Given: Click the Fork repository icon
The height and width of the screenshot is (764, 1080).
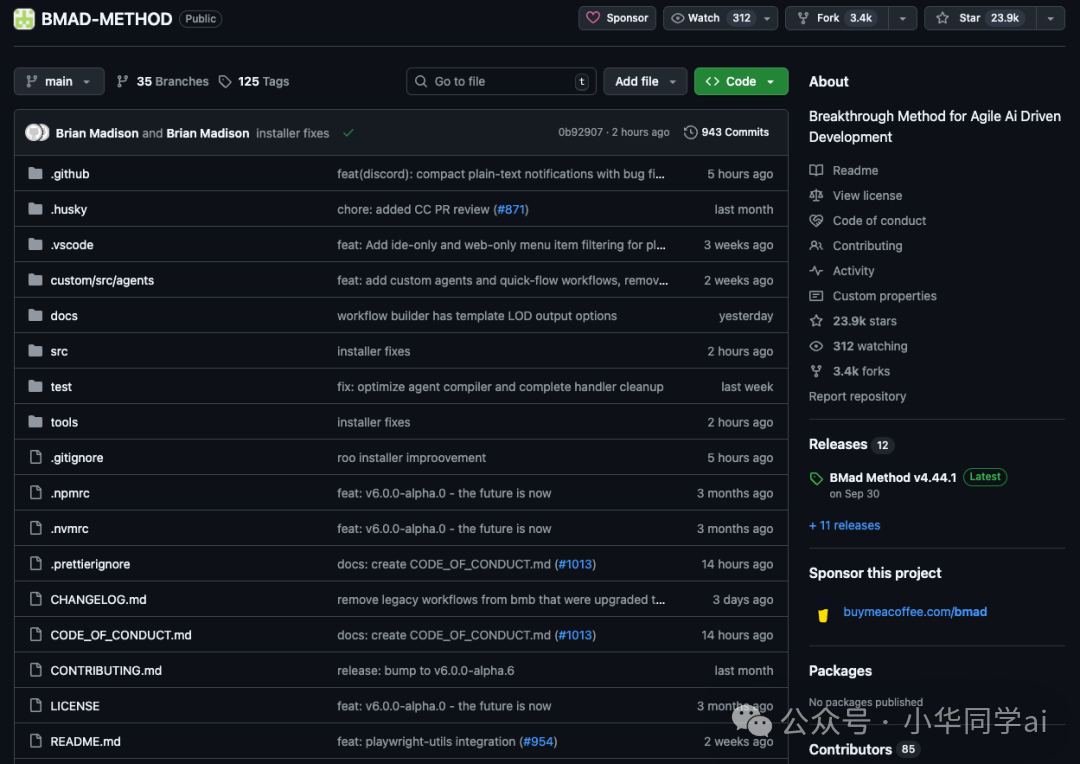Looking at the screenshot, I should (x=803, y=18).
